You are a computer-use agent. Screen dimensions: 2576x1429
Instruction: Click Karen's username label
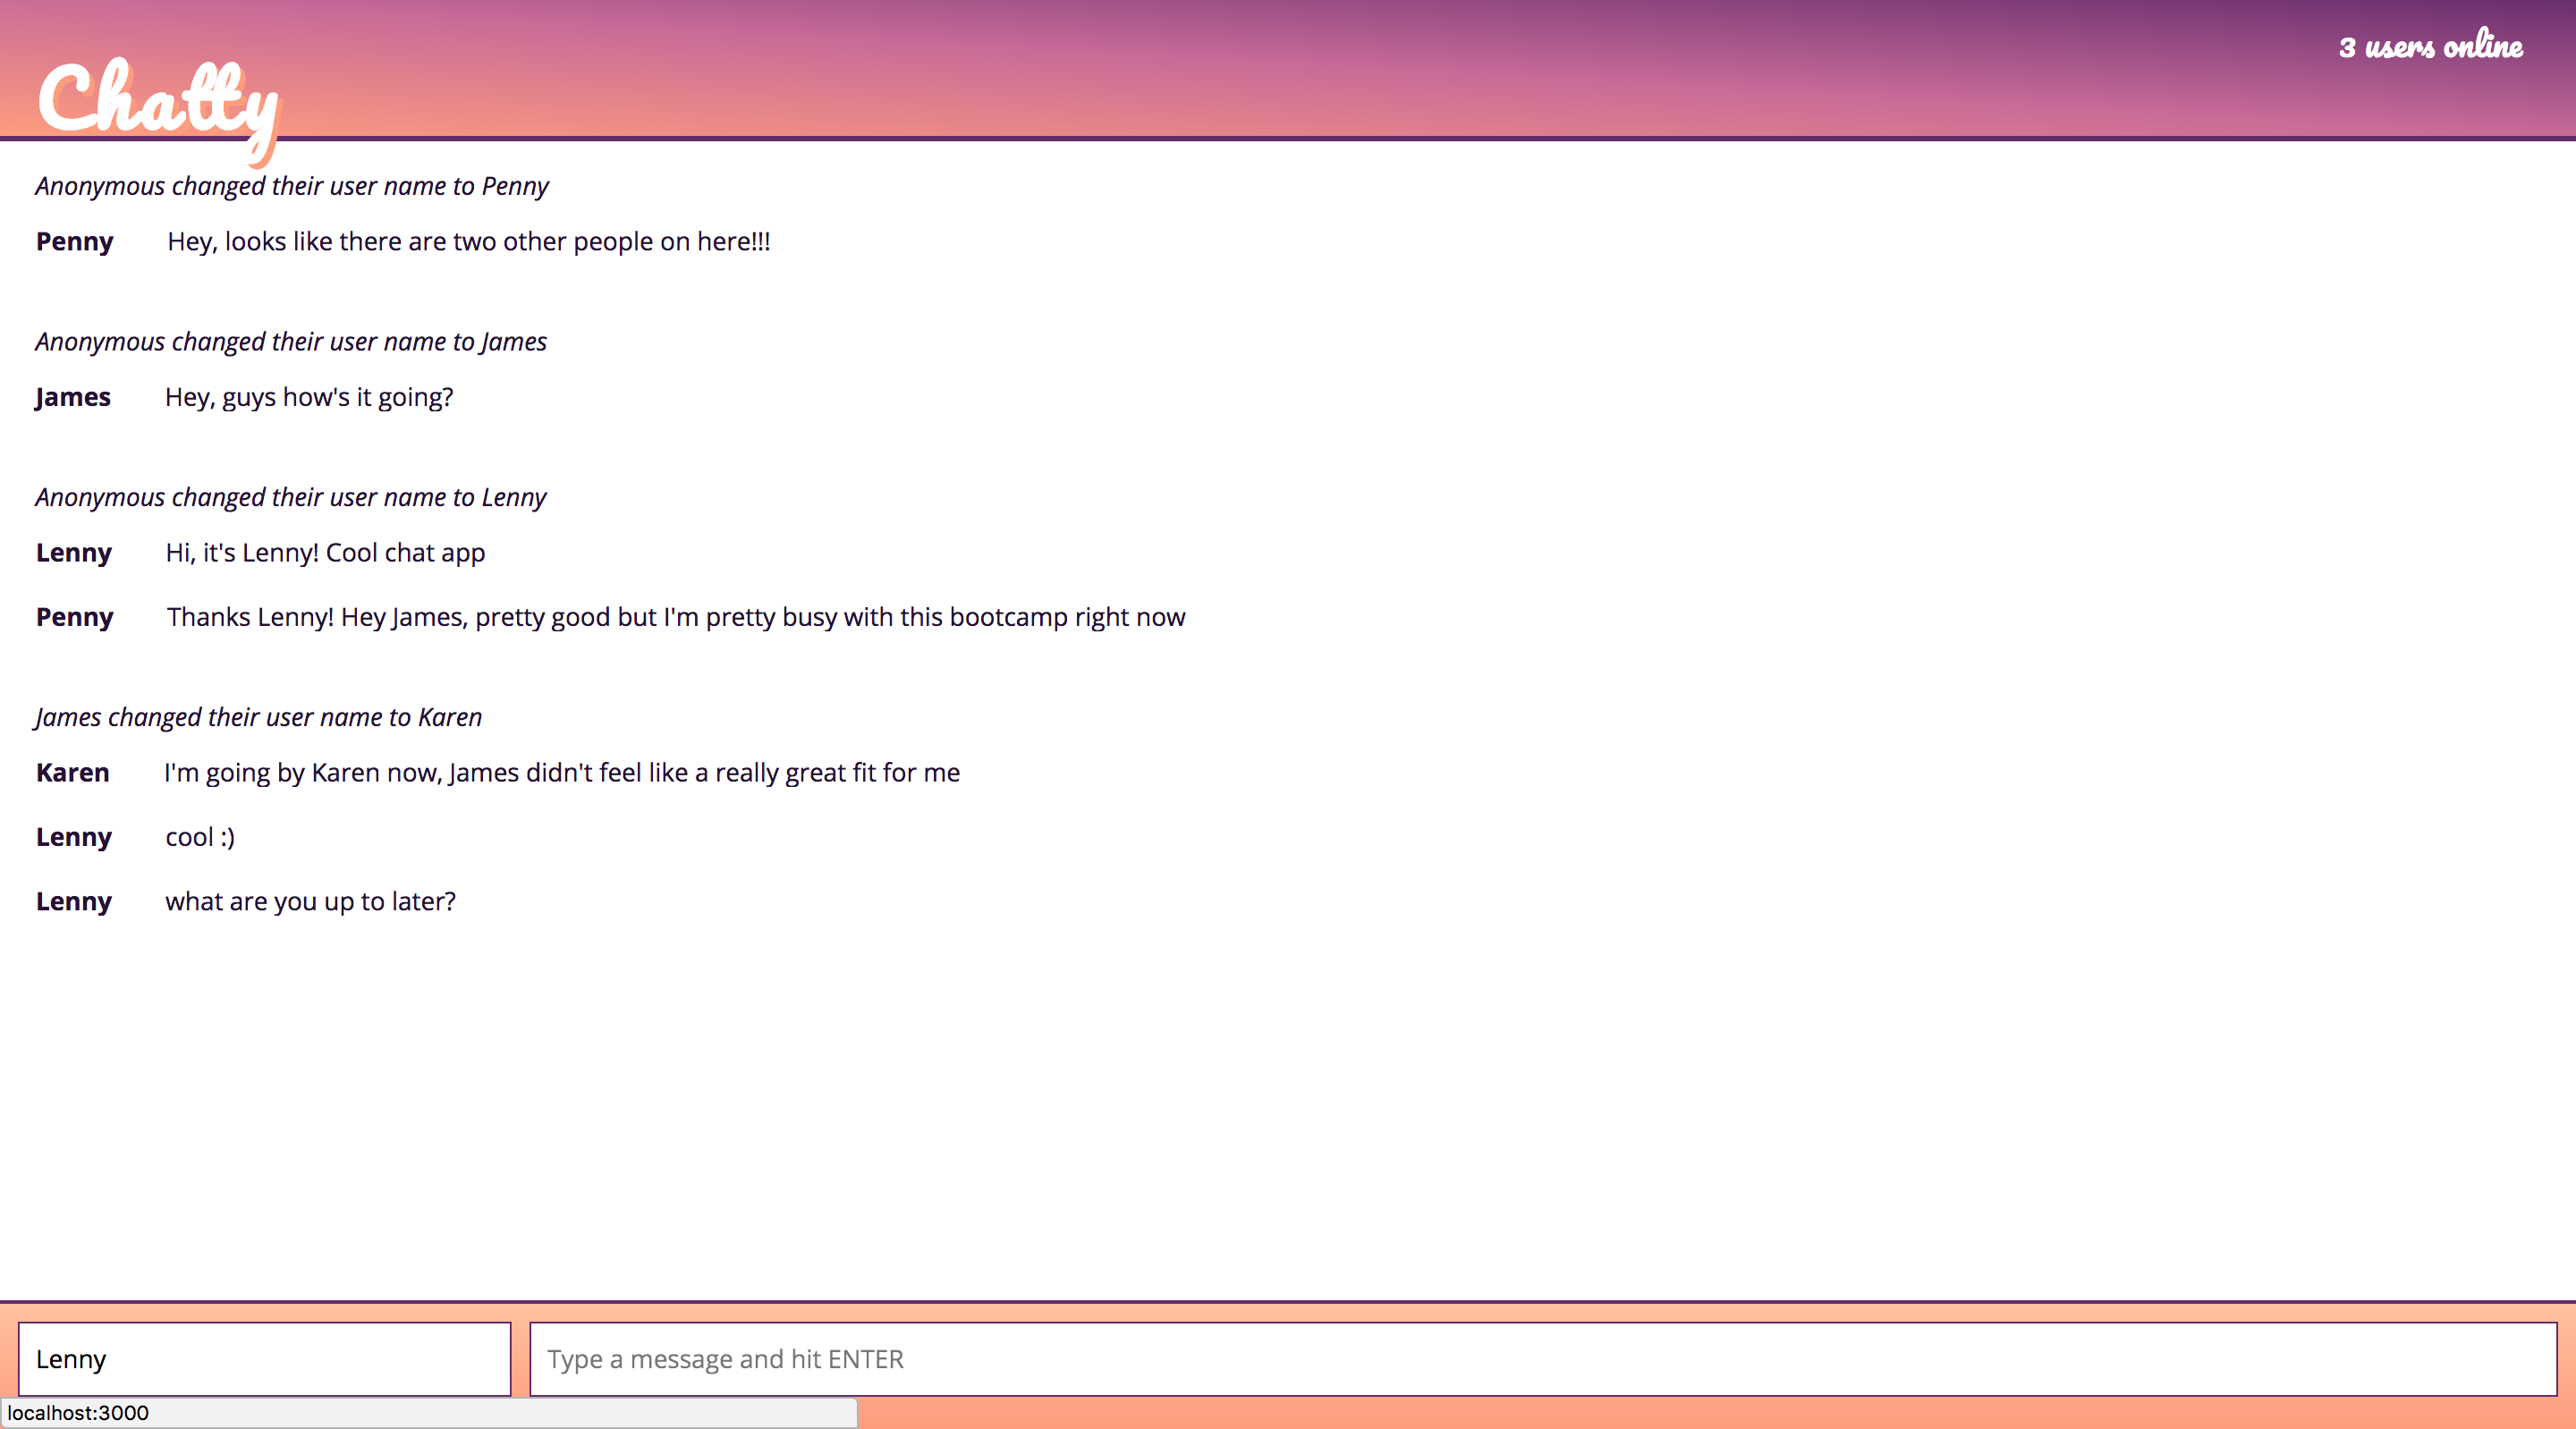coord(73,773)
